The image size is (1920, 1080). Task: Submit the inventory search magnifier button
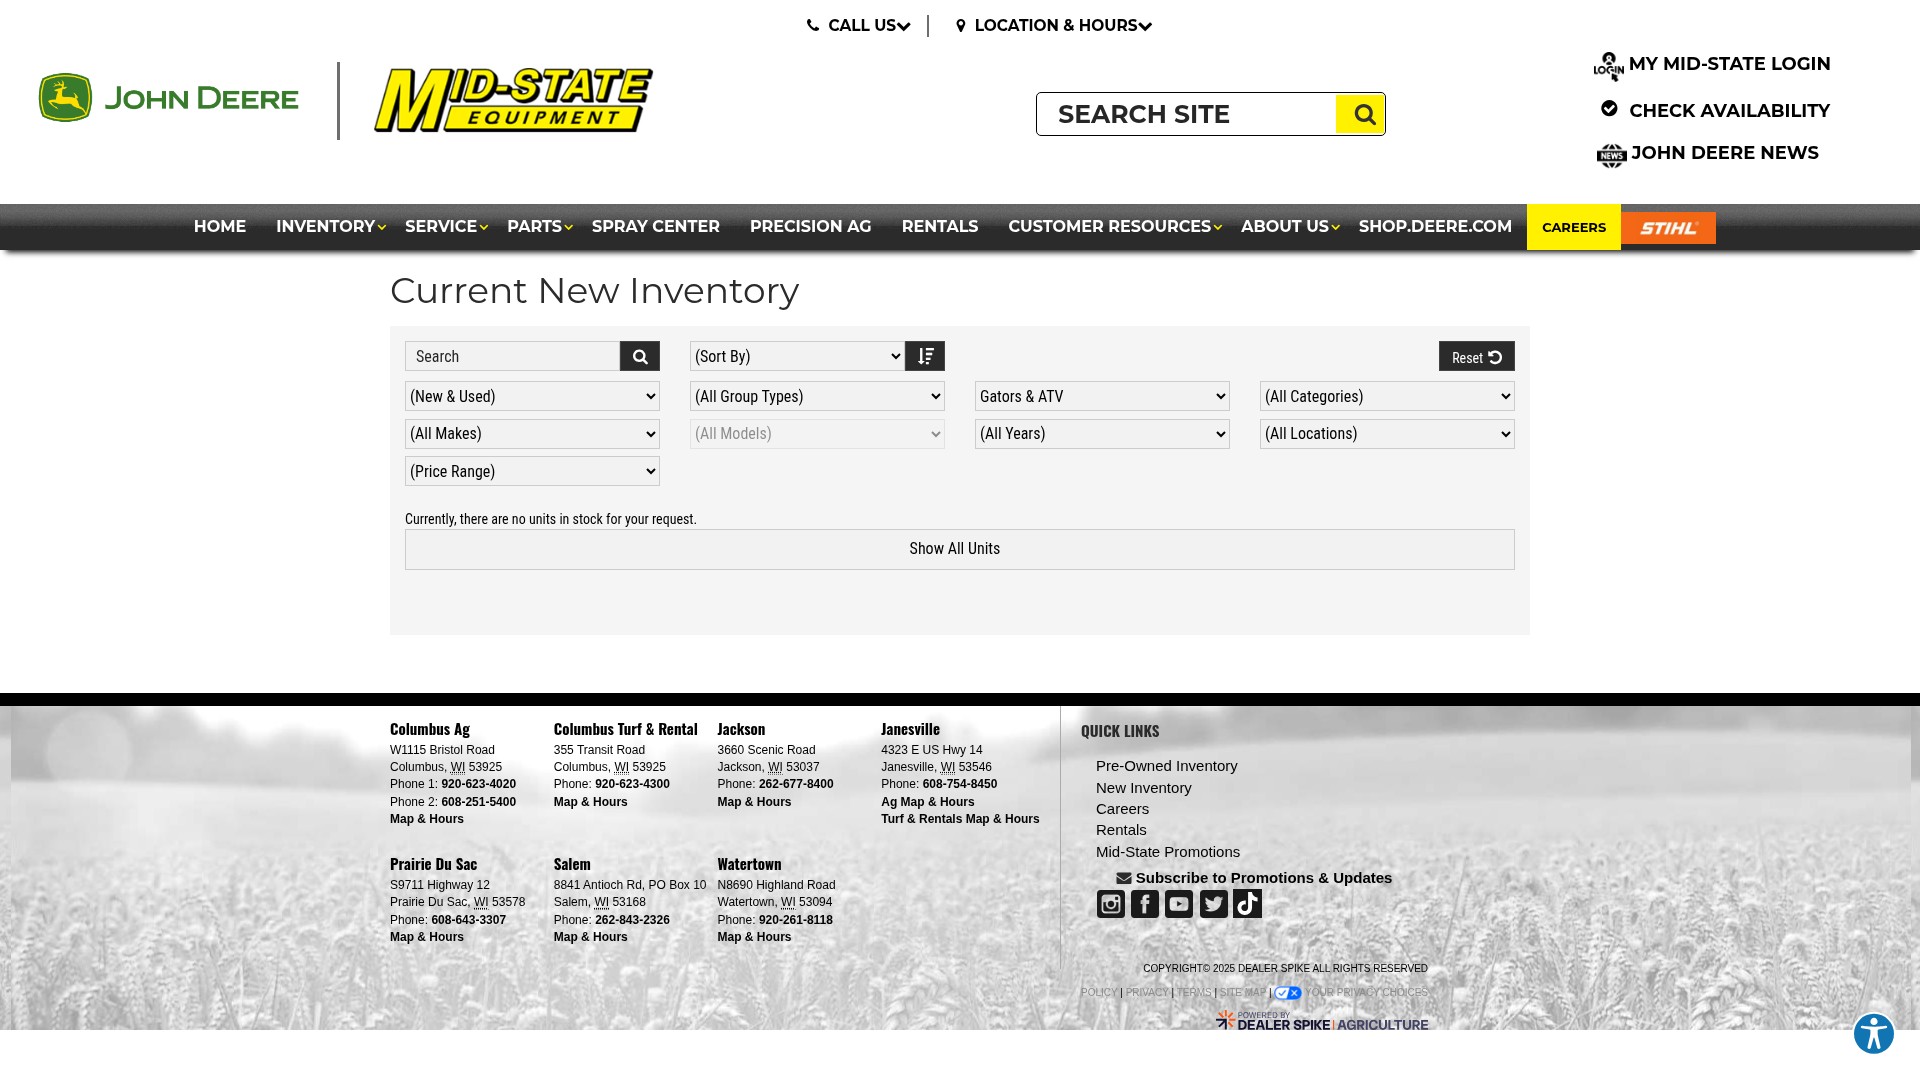[x=640, y=356]
